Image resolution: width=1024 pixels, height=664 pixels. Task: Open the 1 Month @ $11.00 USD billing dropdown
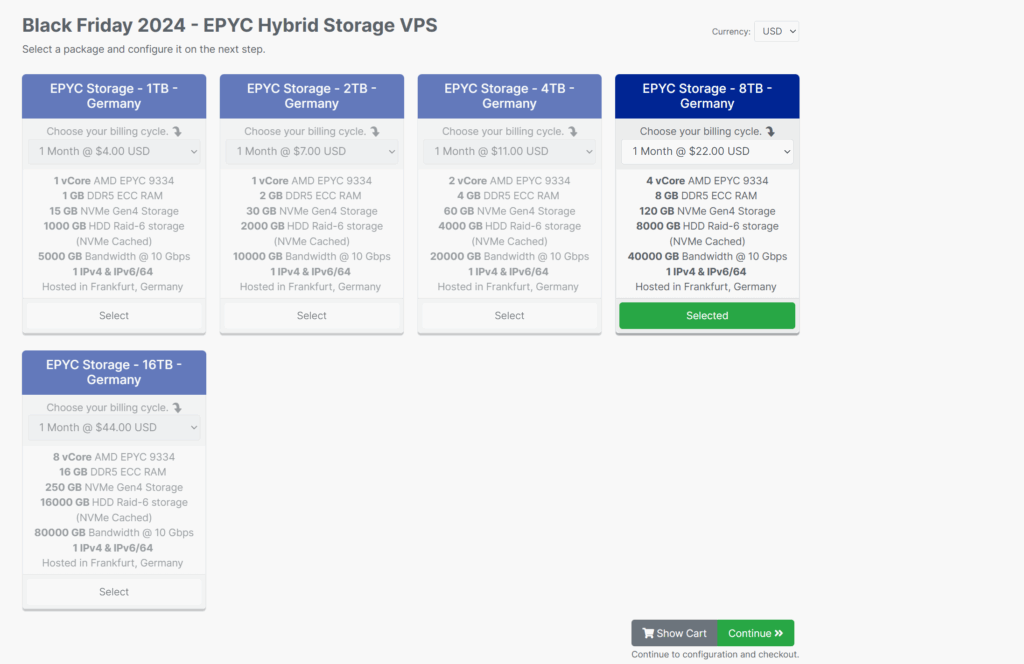point(509,151)
